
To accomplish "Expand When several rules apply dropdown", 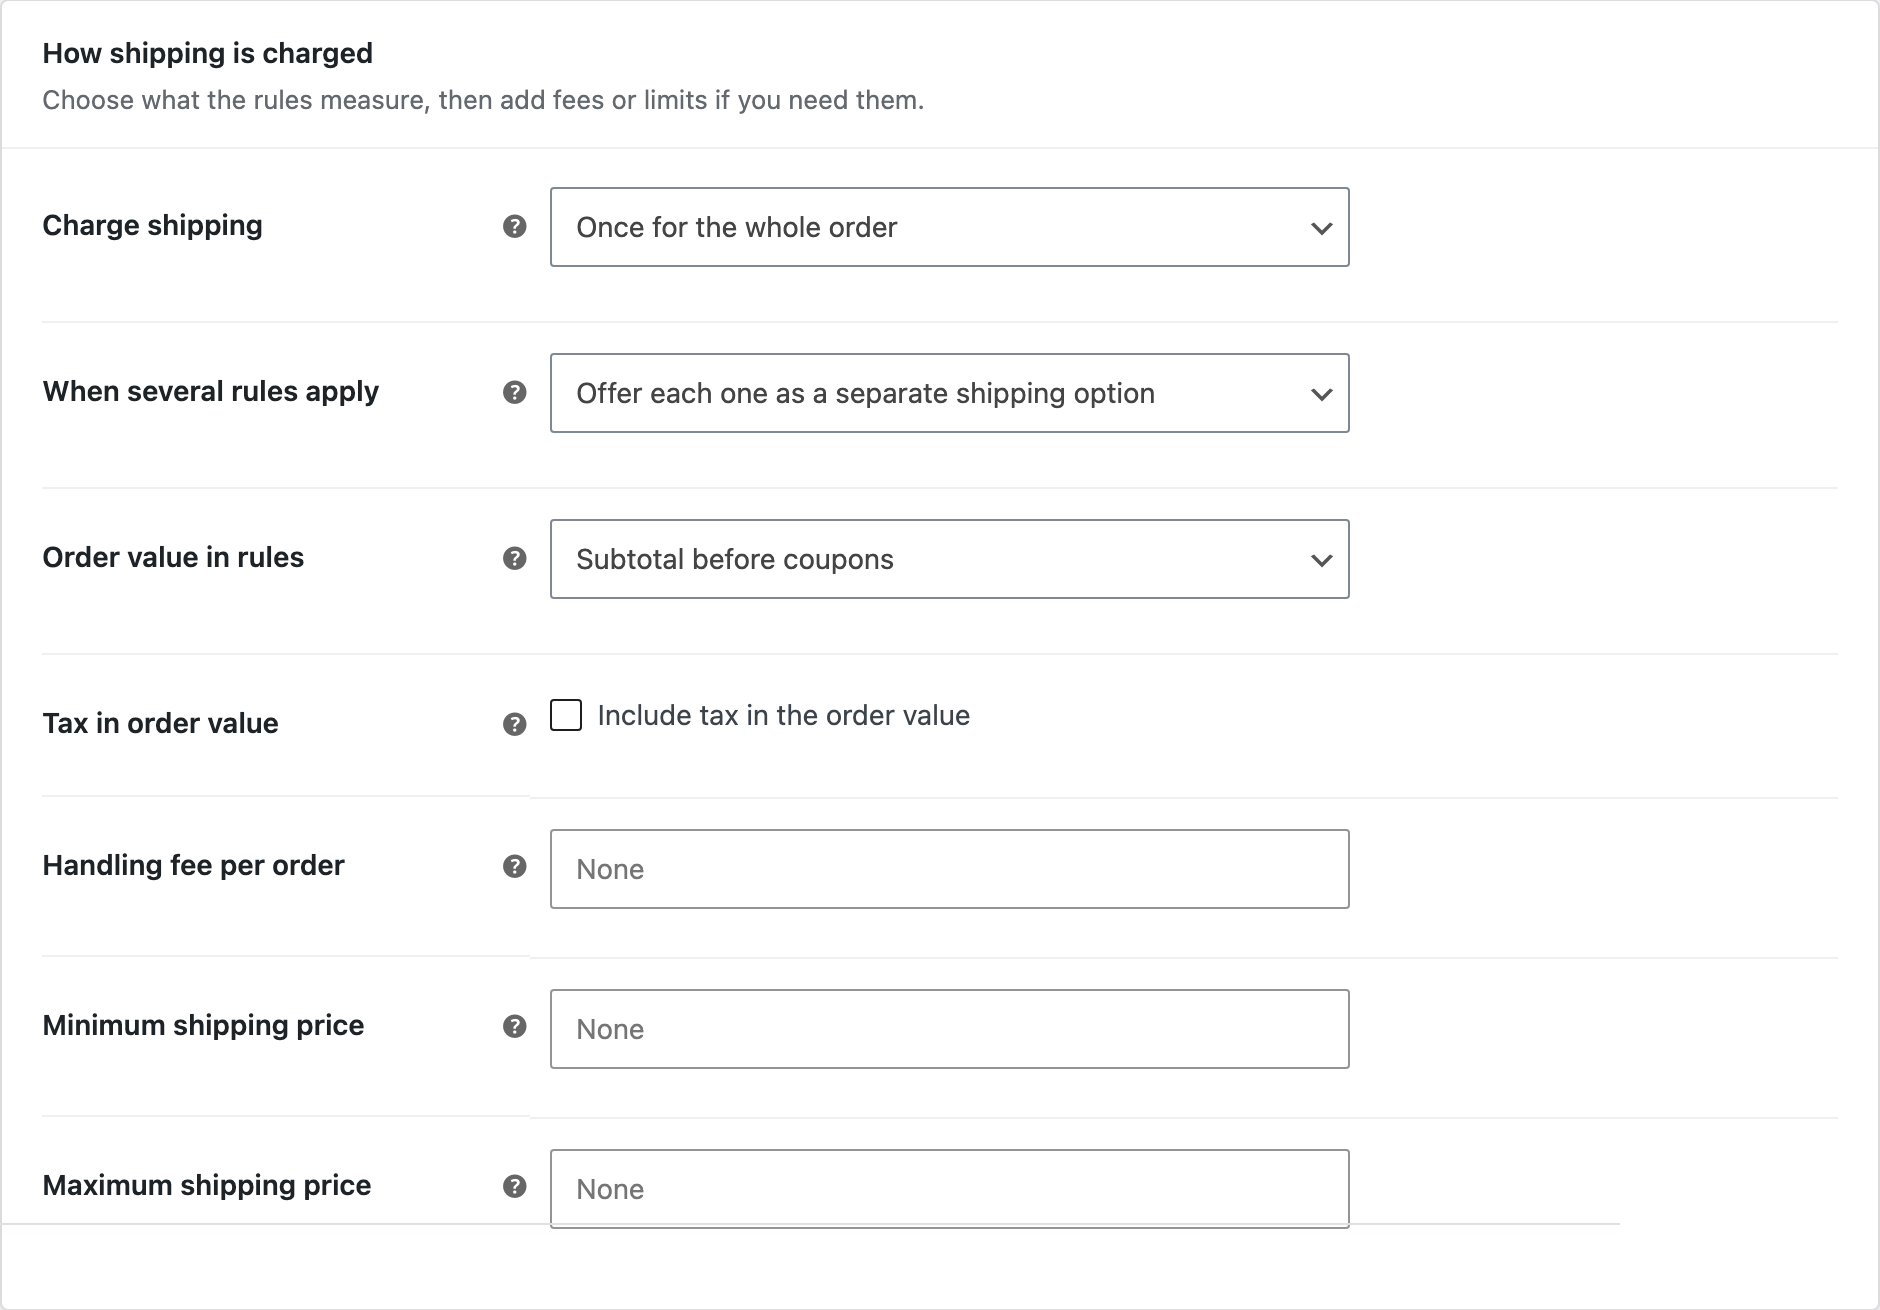I will pos(949,393).
